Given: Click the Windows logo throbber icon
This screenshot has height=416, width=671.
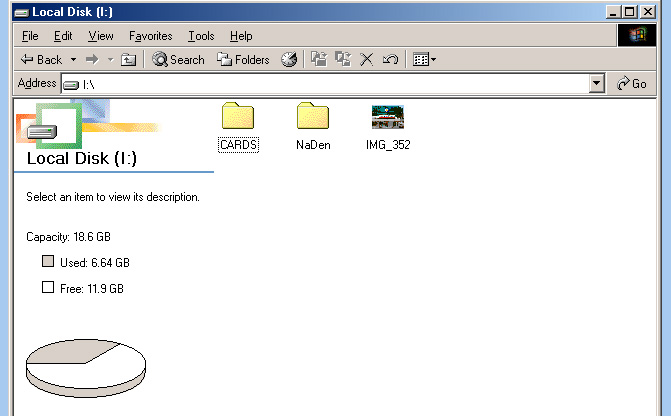Looking at the screenshot, I should point(637,35).
